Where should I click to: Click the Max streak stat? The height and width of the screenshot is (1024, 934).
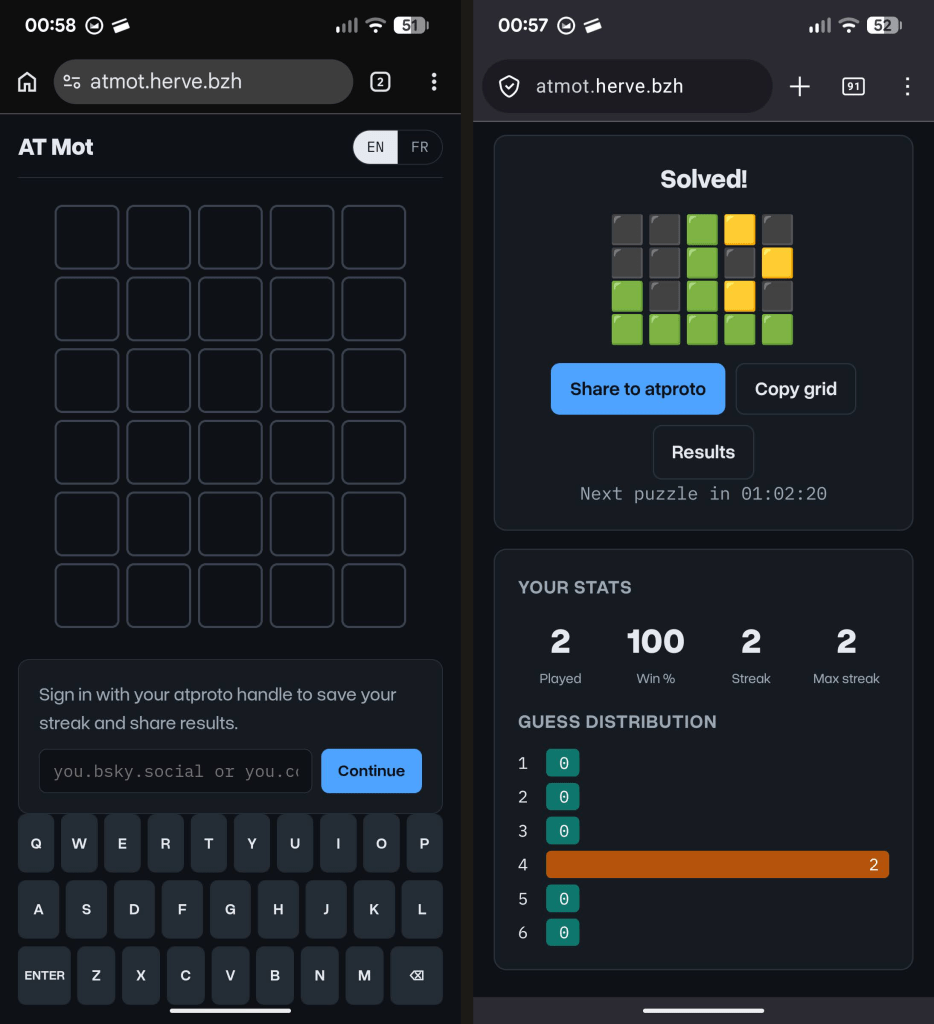click(846, 655)
